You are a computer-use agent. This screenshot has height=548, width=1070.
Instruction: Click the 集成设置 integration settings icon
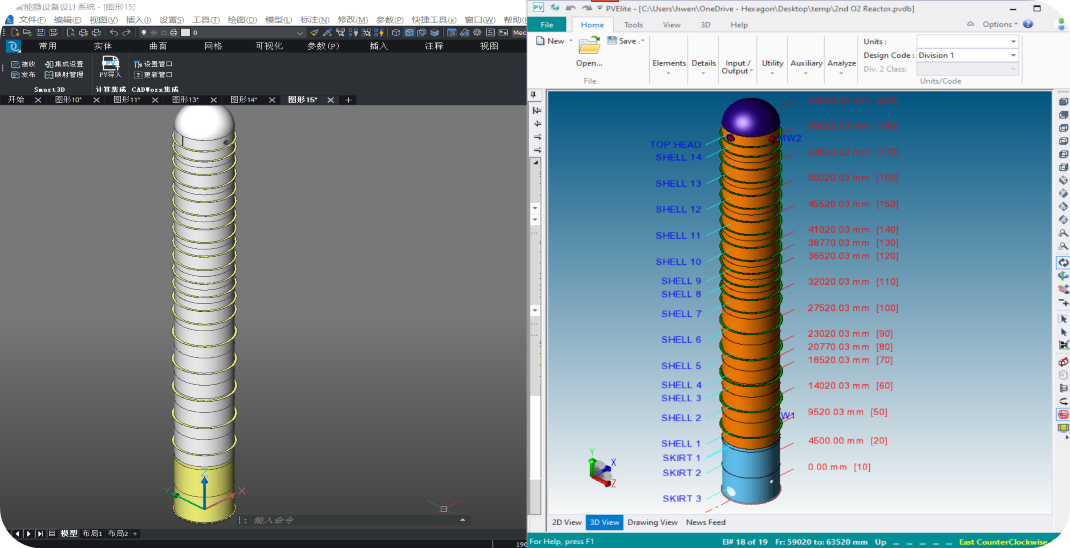pos(49,64)
